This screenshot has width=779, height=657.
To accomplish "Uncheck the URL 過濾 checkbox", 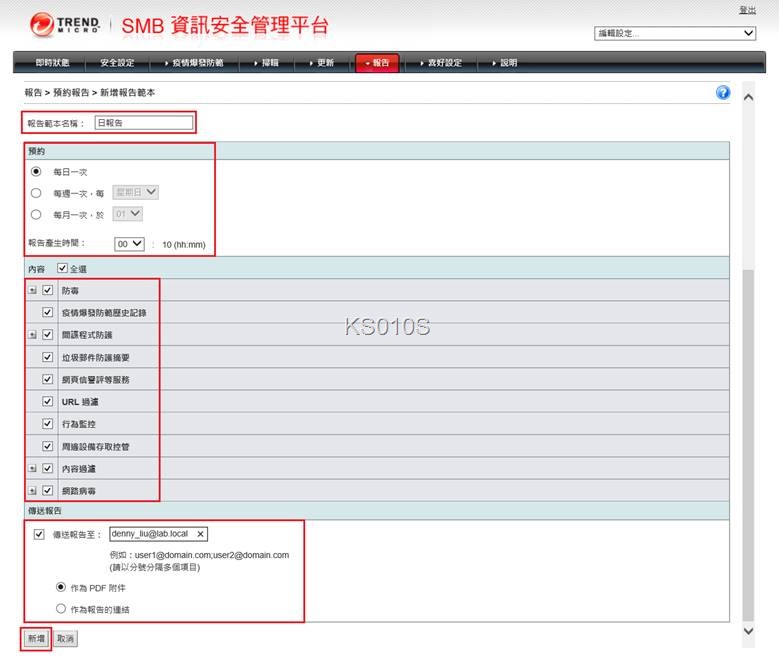I will [48, 402].
